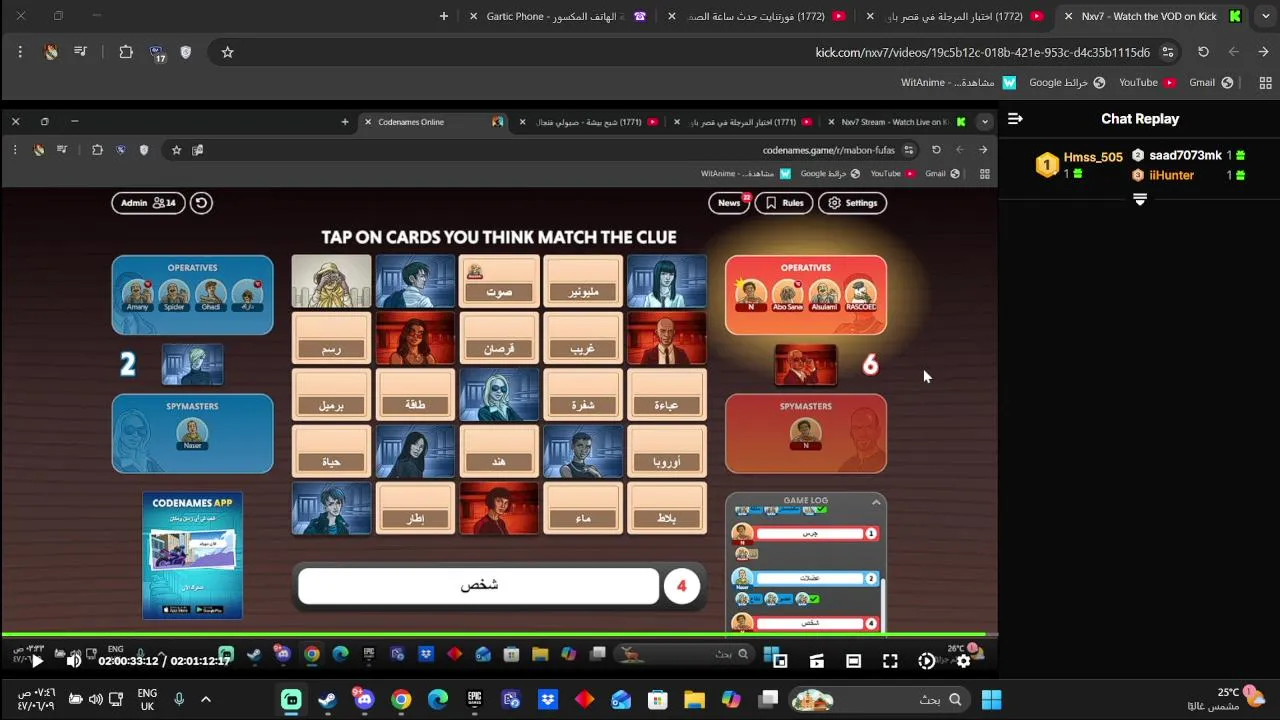Open Google خرائط bookmark

click(1066, 83)
